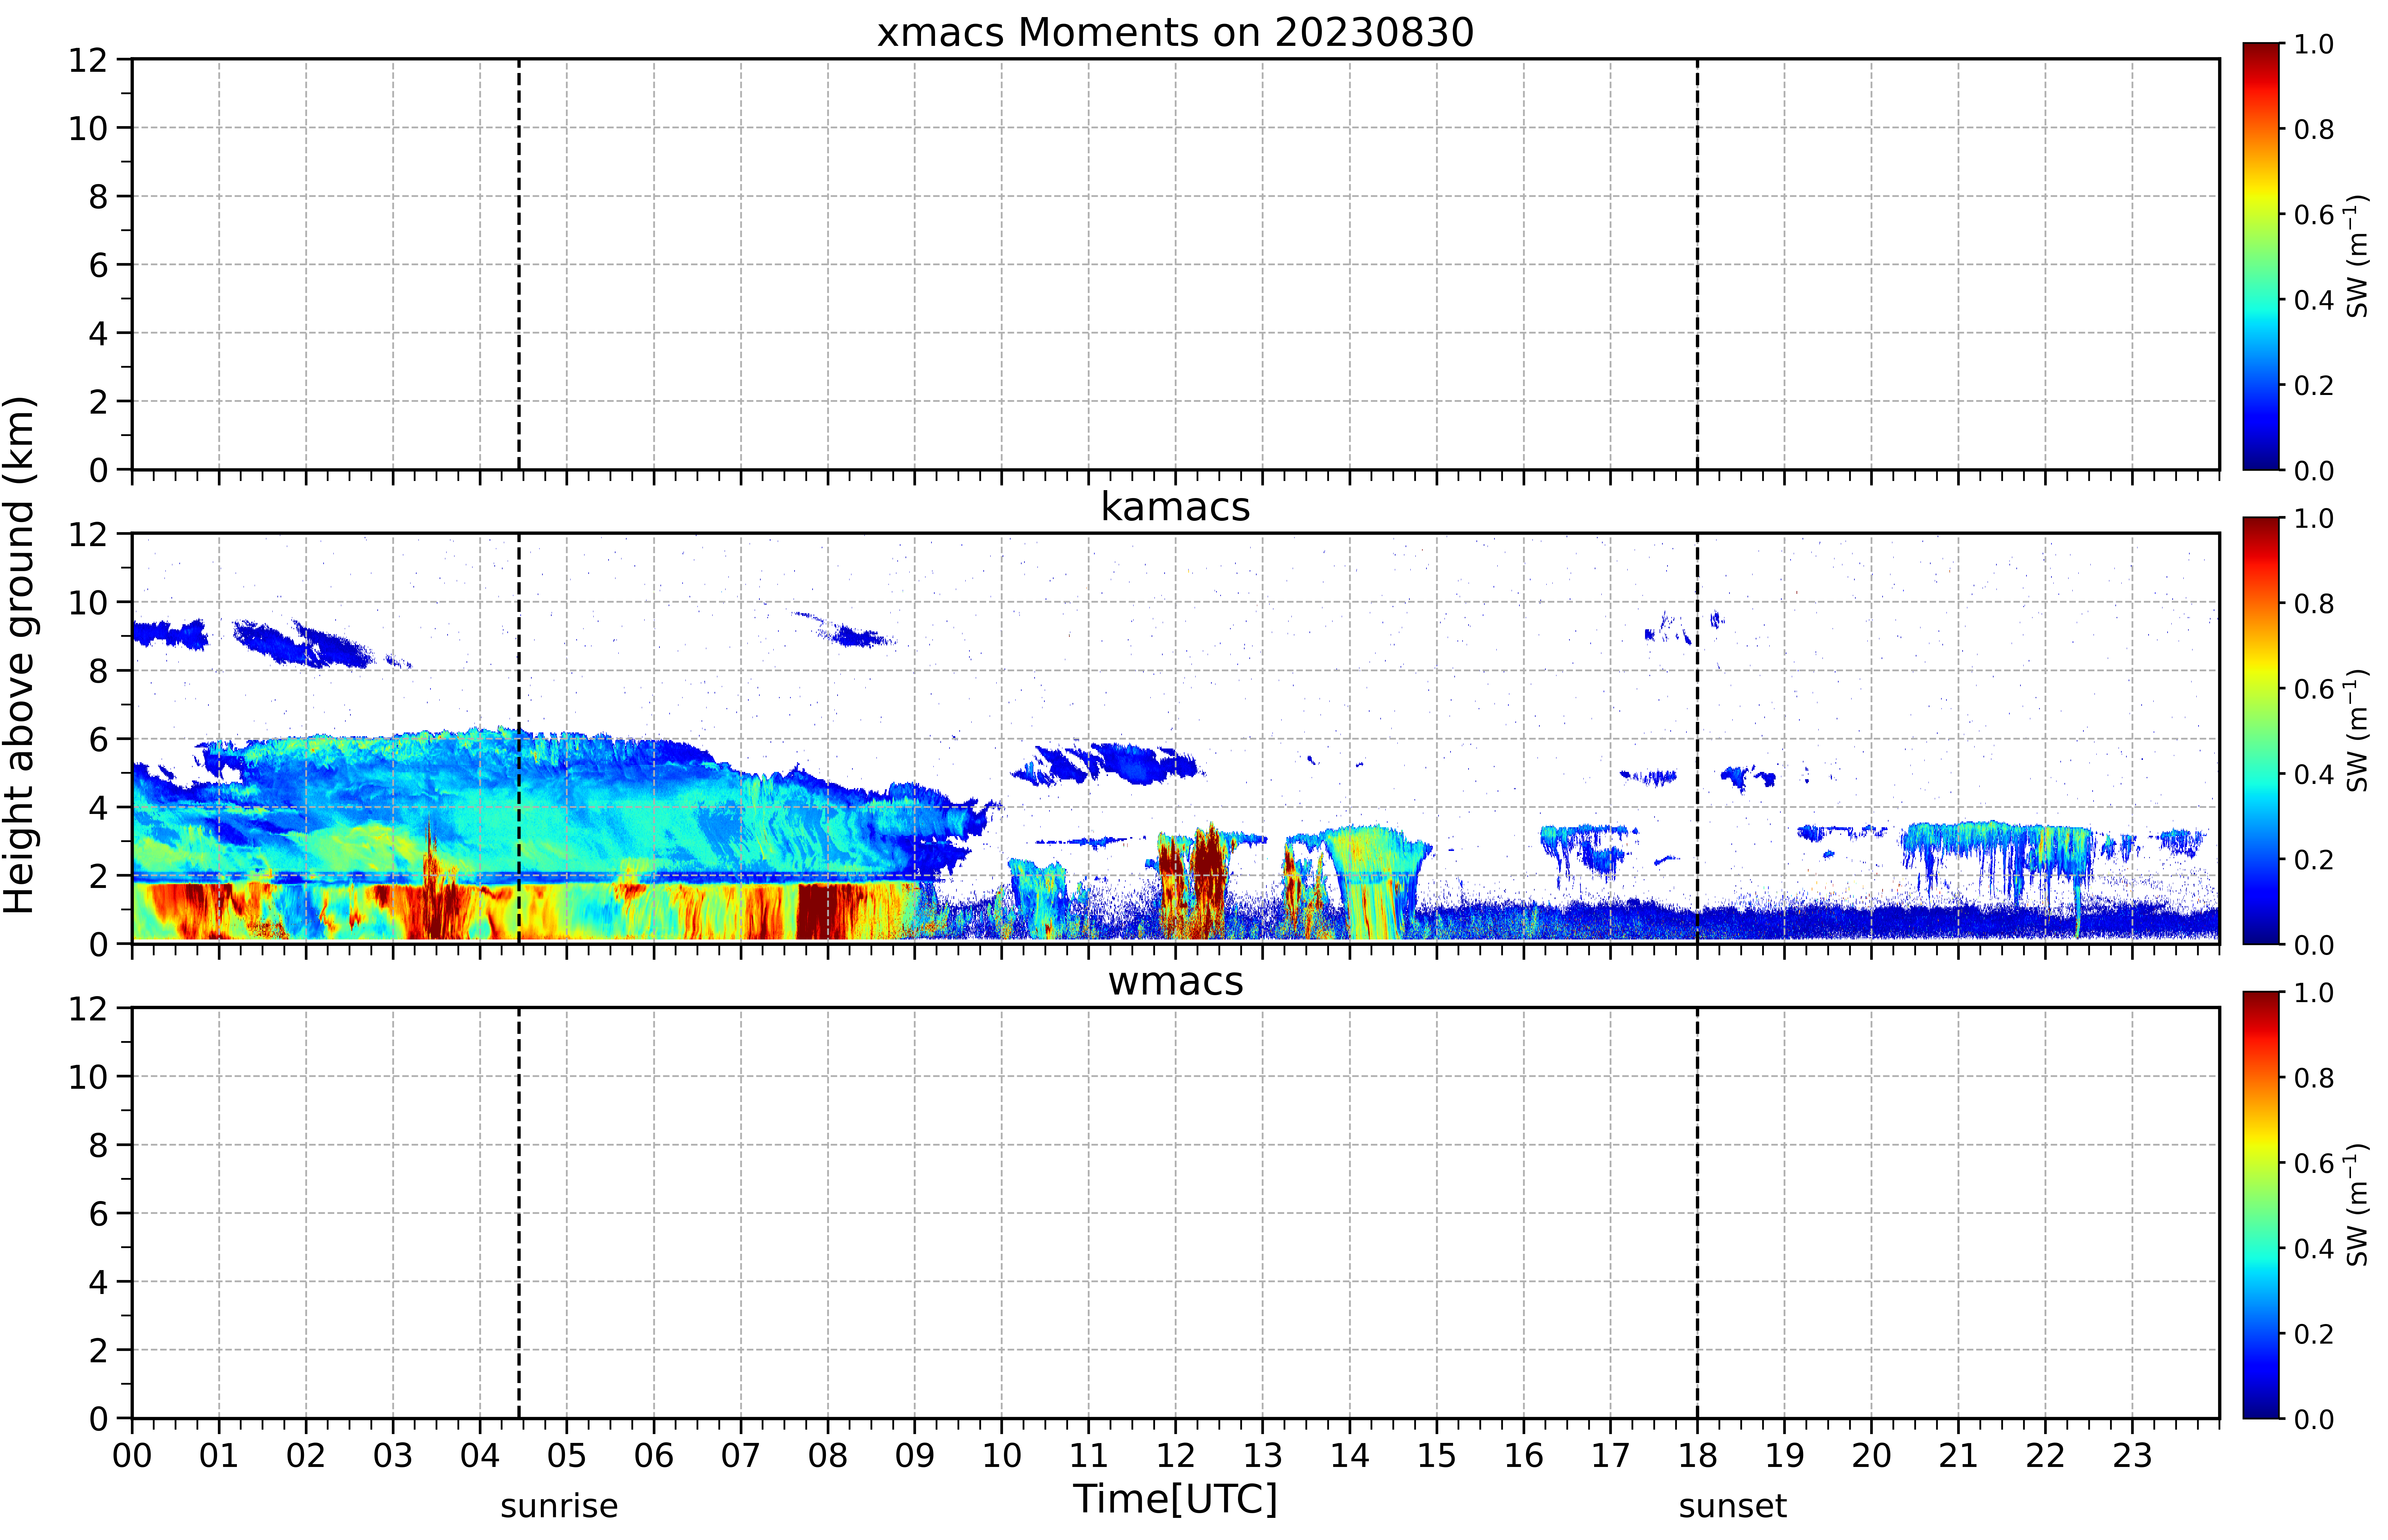Screen dimensions: 2388x1540
Task: Click the '06' time tick label
Action: [654, 1456]
